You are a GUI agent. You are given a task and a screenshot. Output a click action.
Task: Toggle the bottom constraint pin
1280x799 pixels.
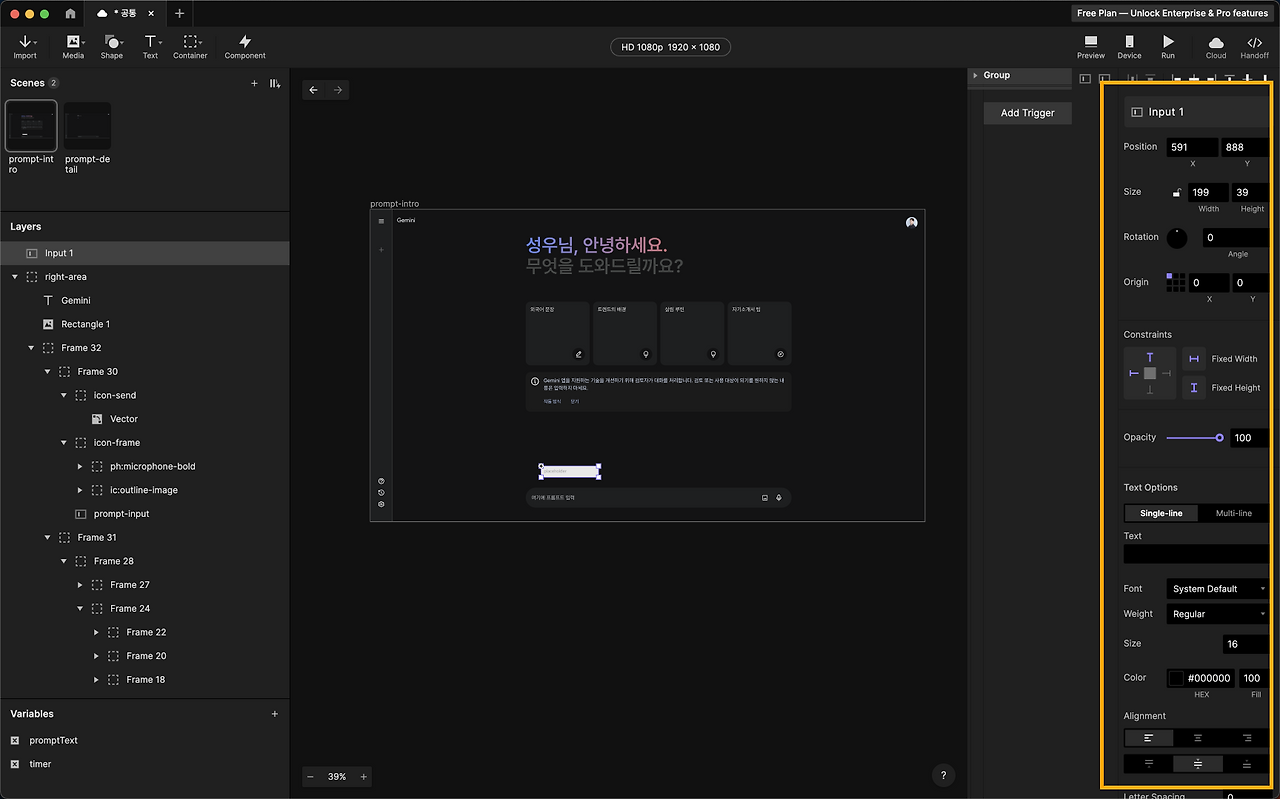point(1150,389)
